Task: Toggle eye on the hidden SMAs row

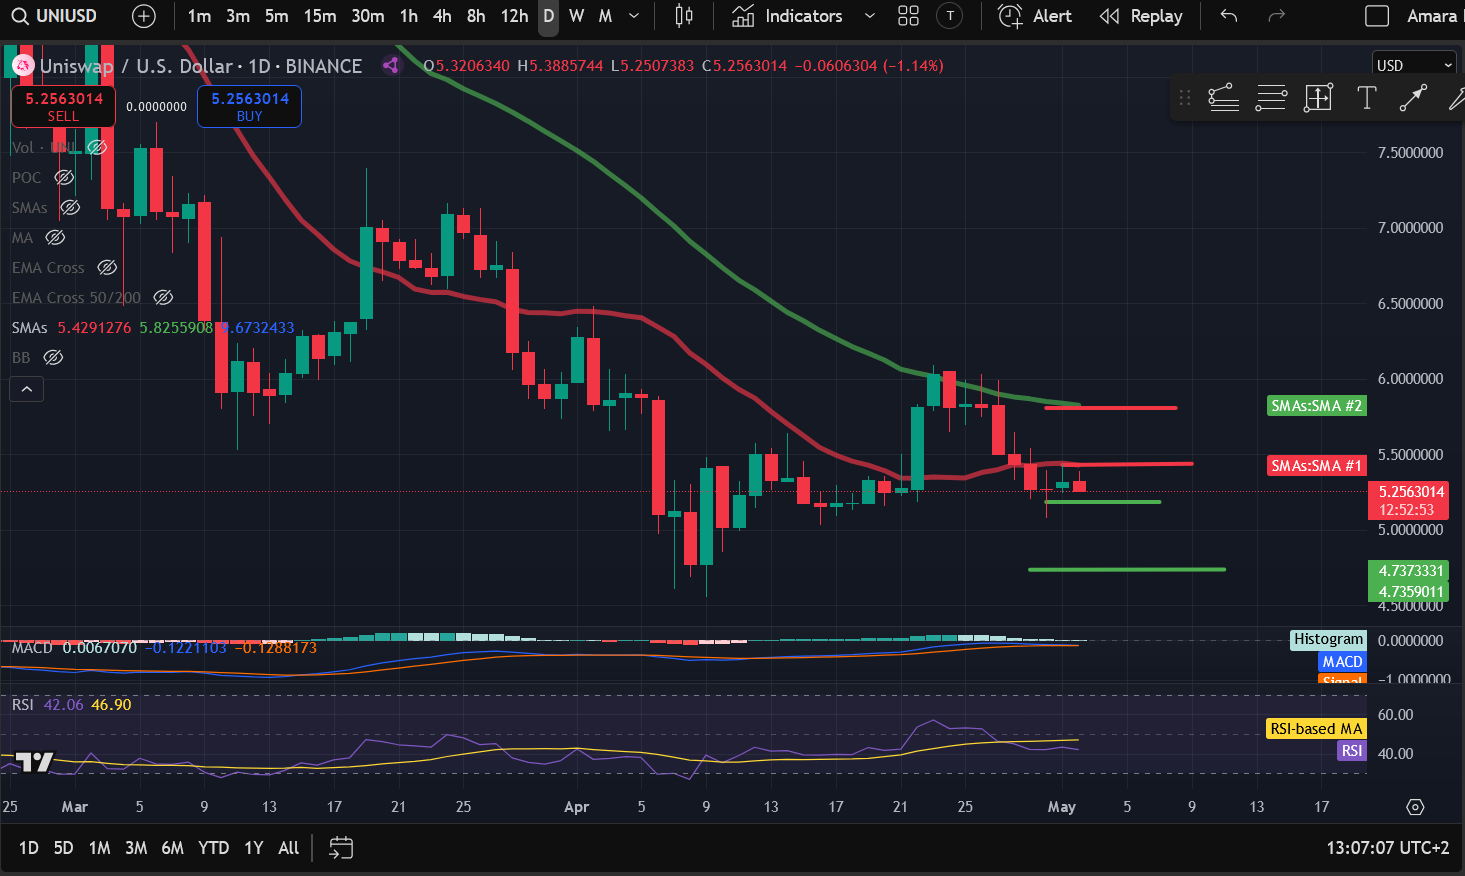Action: coord(70,208)
